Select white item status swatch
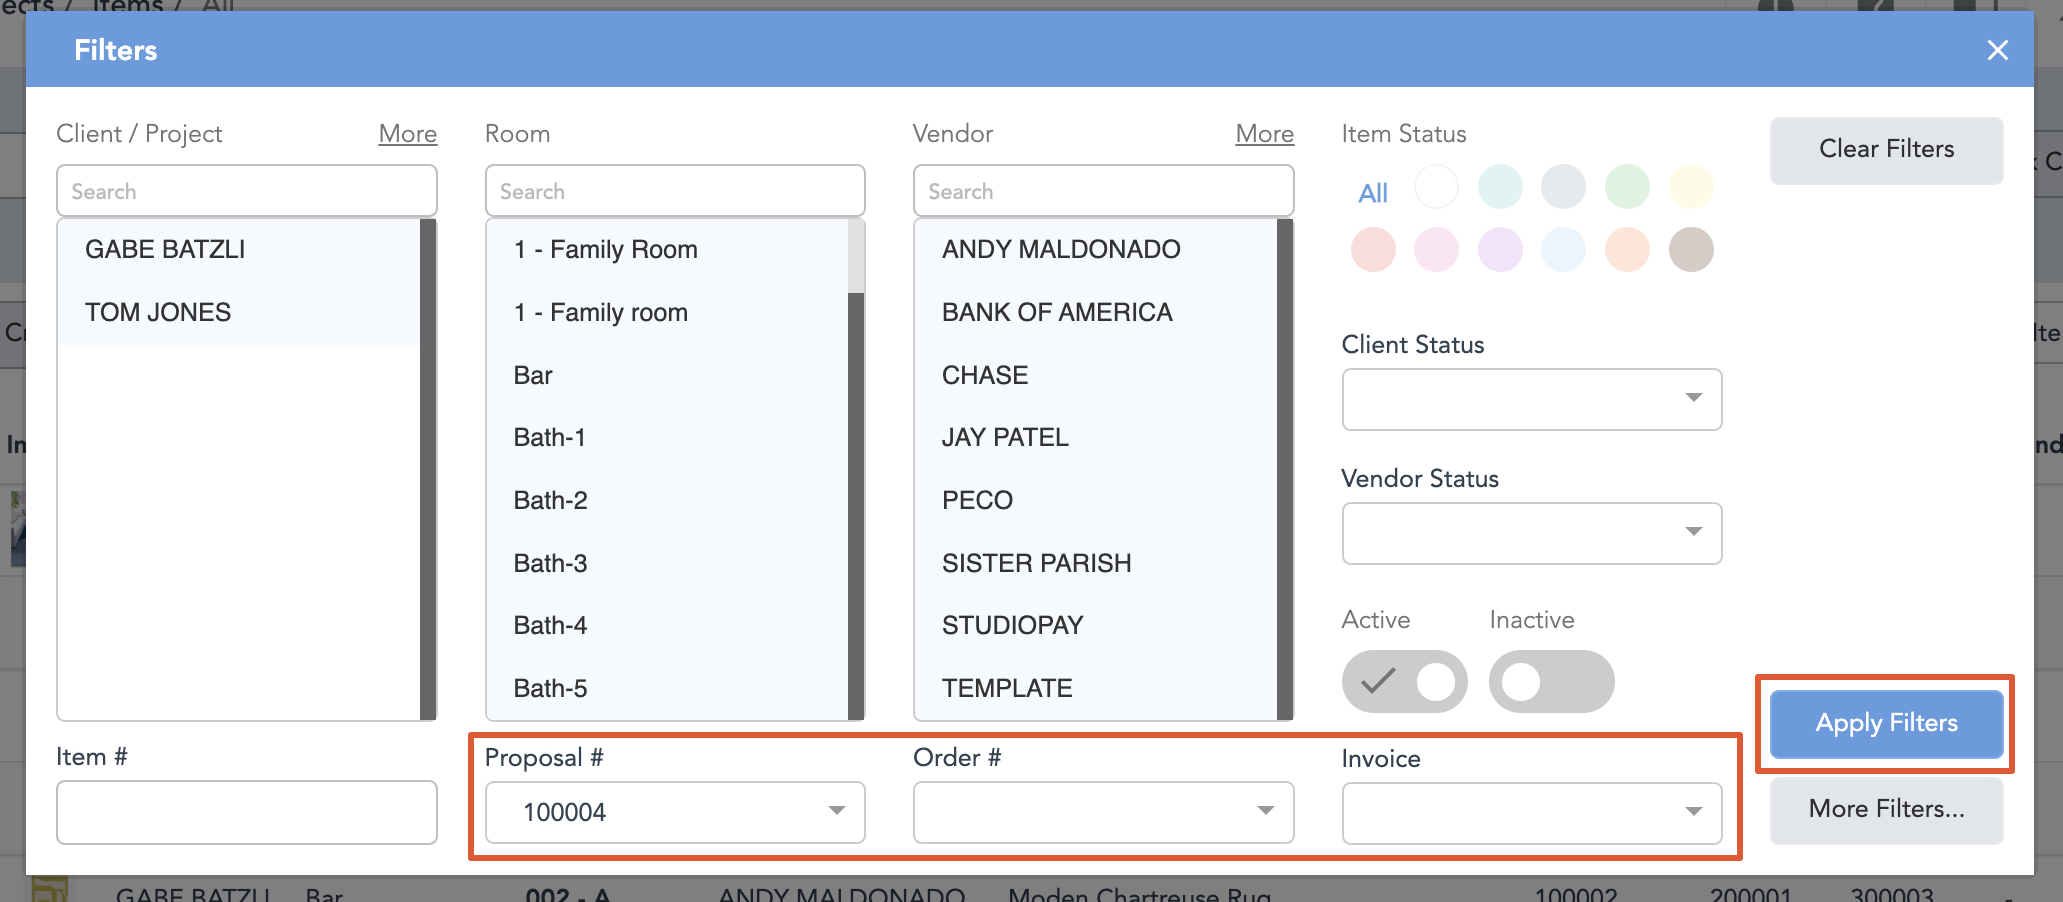This screenshot has height=902, width=2063. [1436, 186]
